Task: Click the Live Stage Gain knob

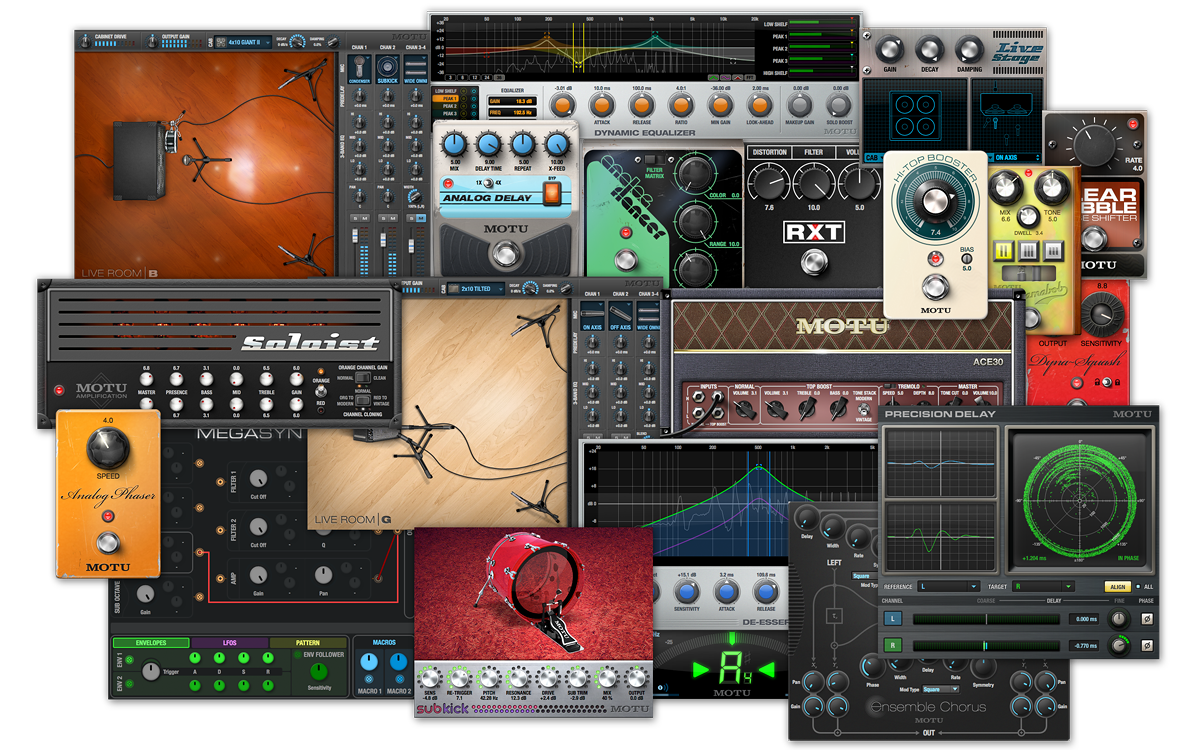Action: [890, 49]
